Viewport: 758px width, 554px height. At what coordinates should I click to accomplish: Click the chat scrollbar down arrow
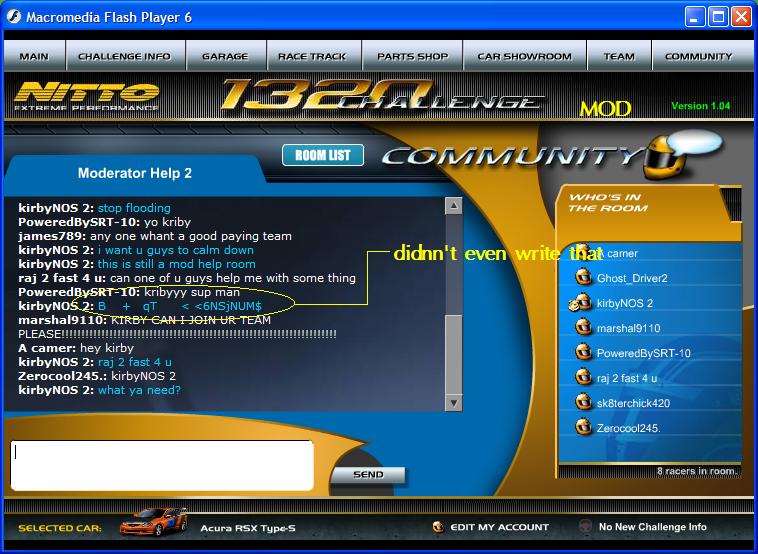click(x=453, y=403)
